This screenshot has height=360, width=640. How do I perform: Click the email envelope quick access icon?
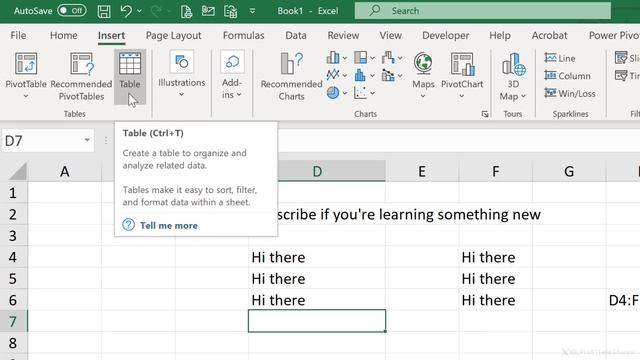(208, 11)
